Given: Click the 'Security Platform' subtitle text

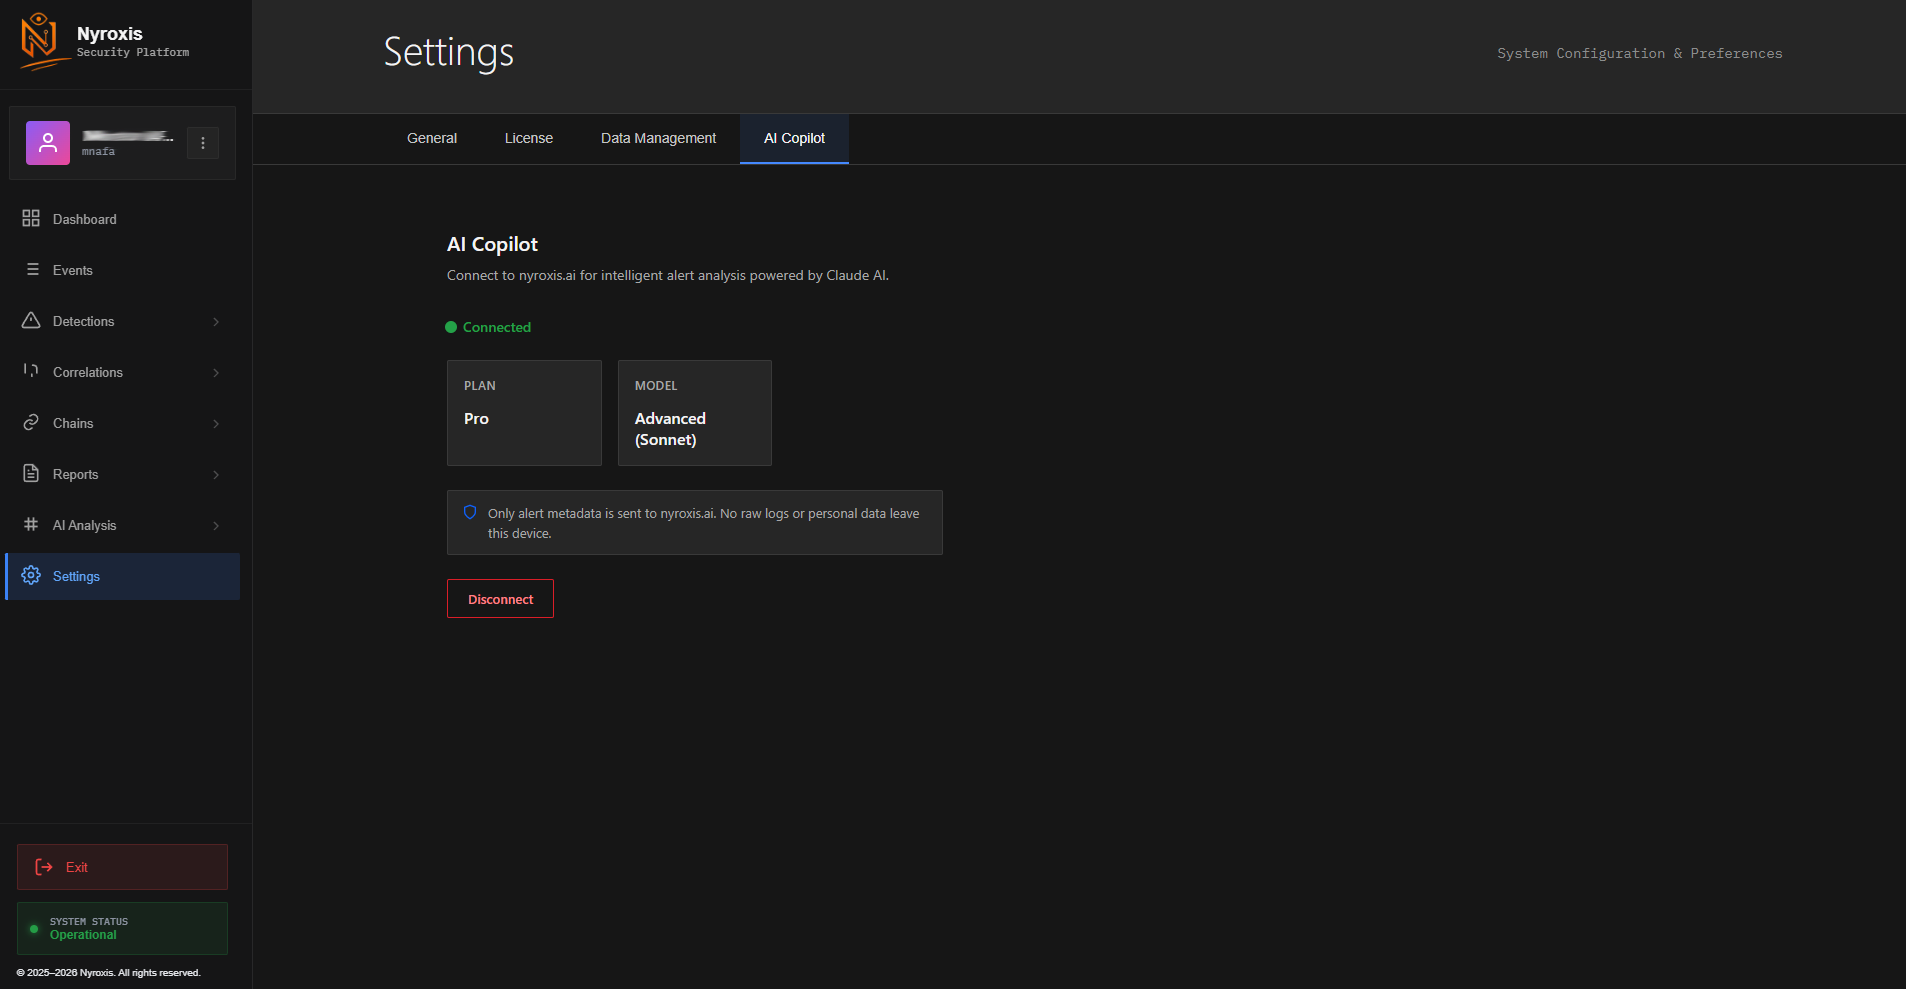Looking at the screenshot, I should pos(133,52).
